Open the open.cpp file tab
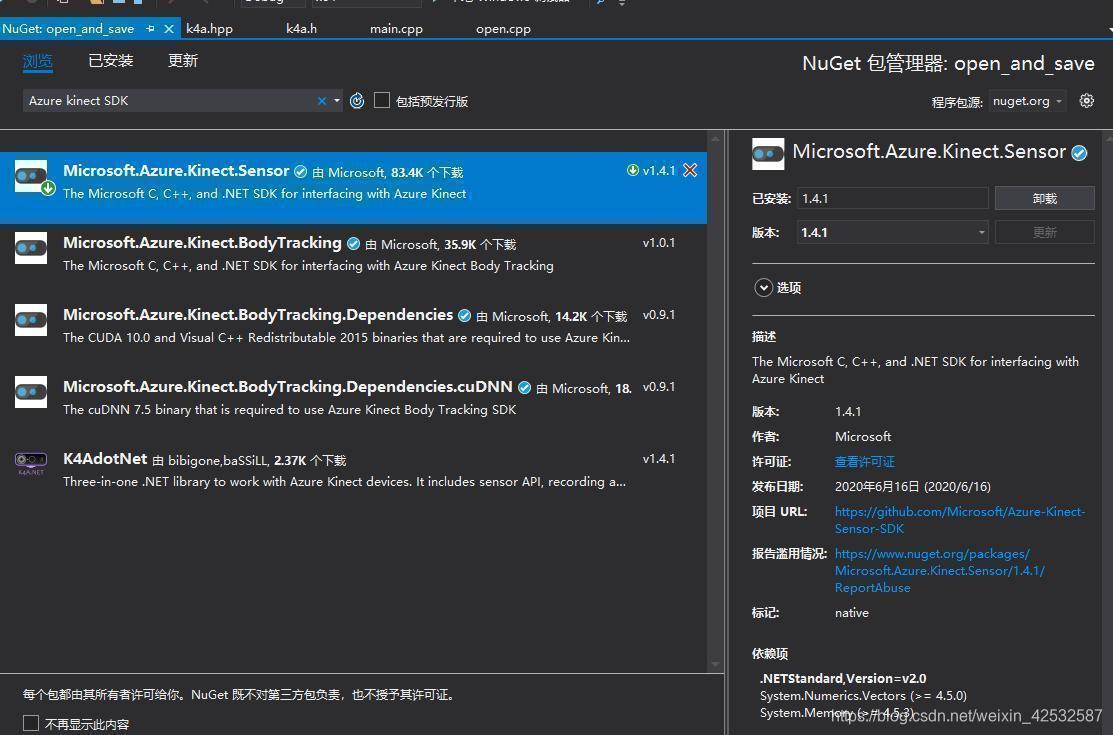The width and height of the screenshot is (1113, 735). click(503, 28)
